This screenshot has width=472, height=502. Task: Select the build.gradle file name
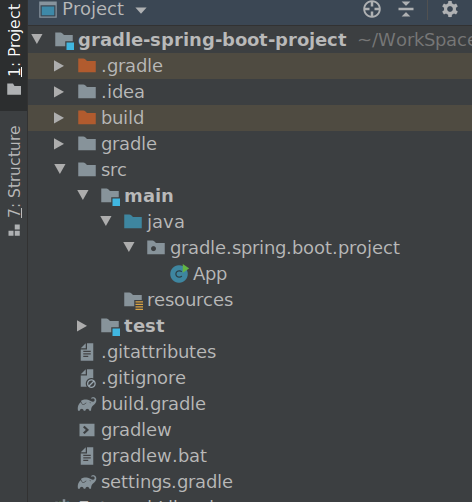pos(153,405)
